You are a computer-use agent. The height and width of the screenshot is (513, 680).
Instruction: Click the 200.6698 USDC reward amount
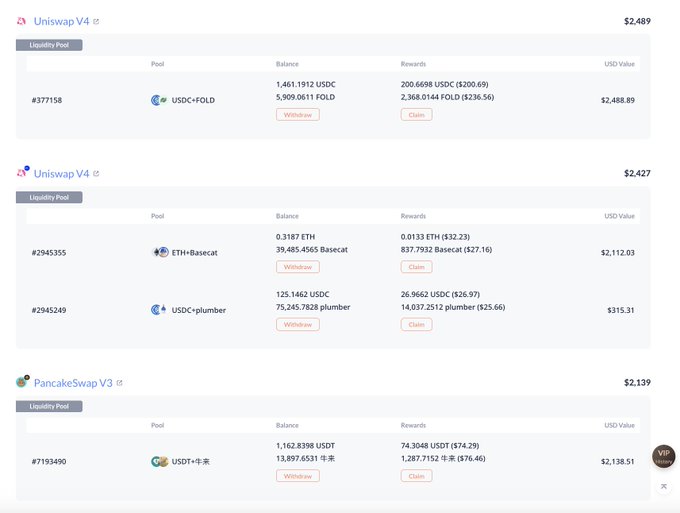click(445, 84)
